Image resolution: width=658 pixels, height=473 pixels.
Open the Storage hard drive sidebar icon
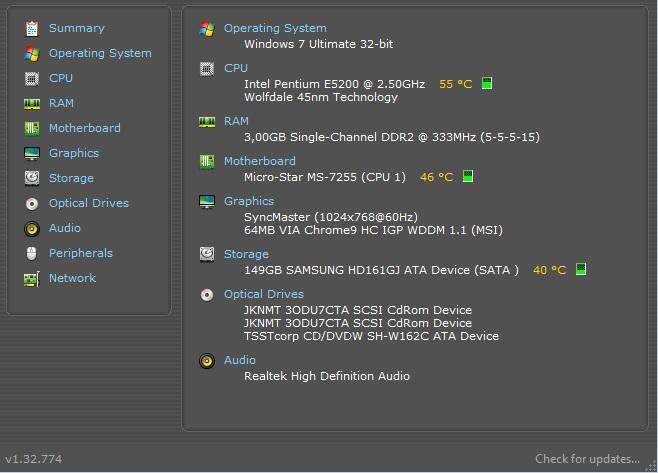coord(32,178)
